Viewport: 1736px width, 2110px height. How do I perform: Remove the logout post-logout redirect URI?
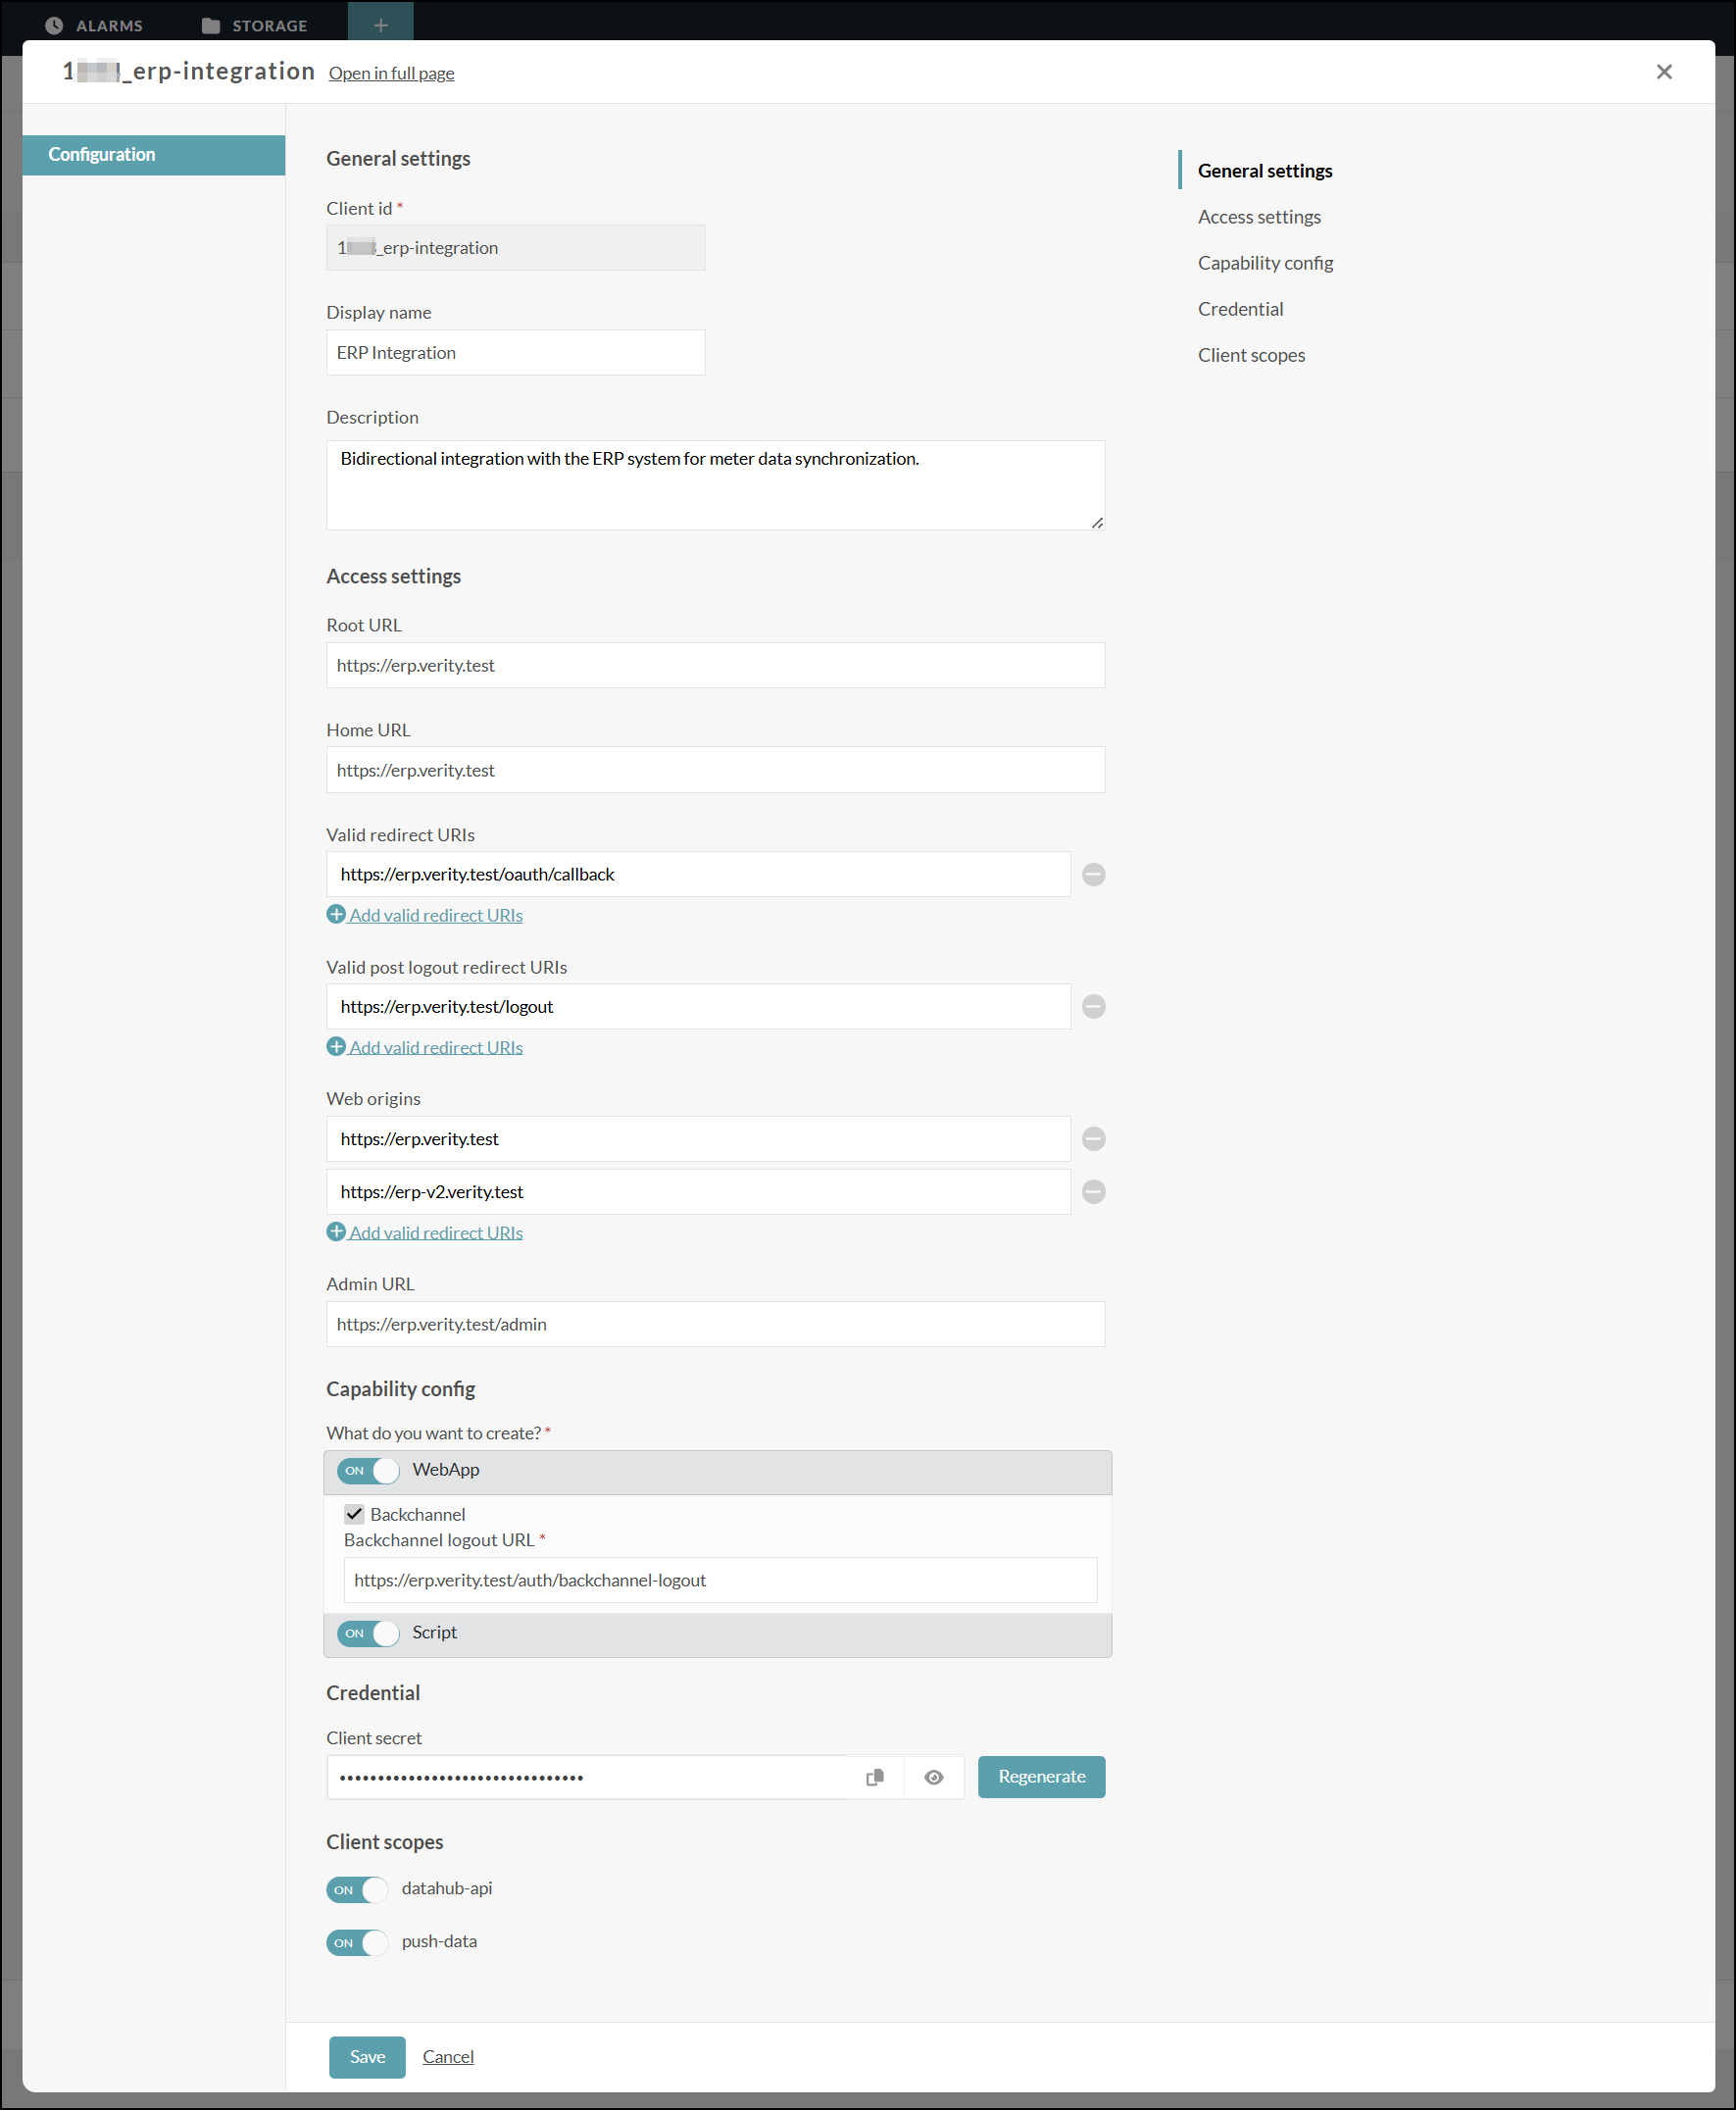[1093, 1006]
